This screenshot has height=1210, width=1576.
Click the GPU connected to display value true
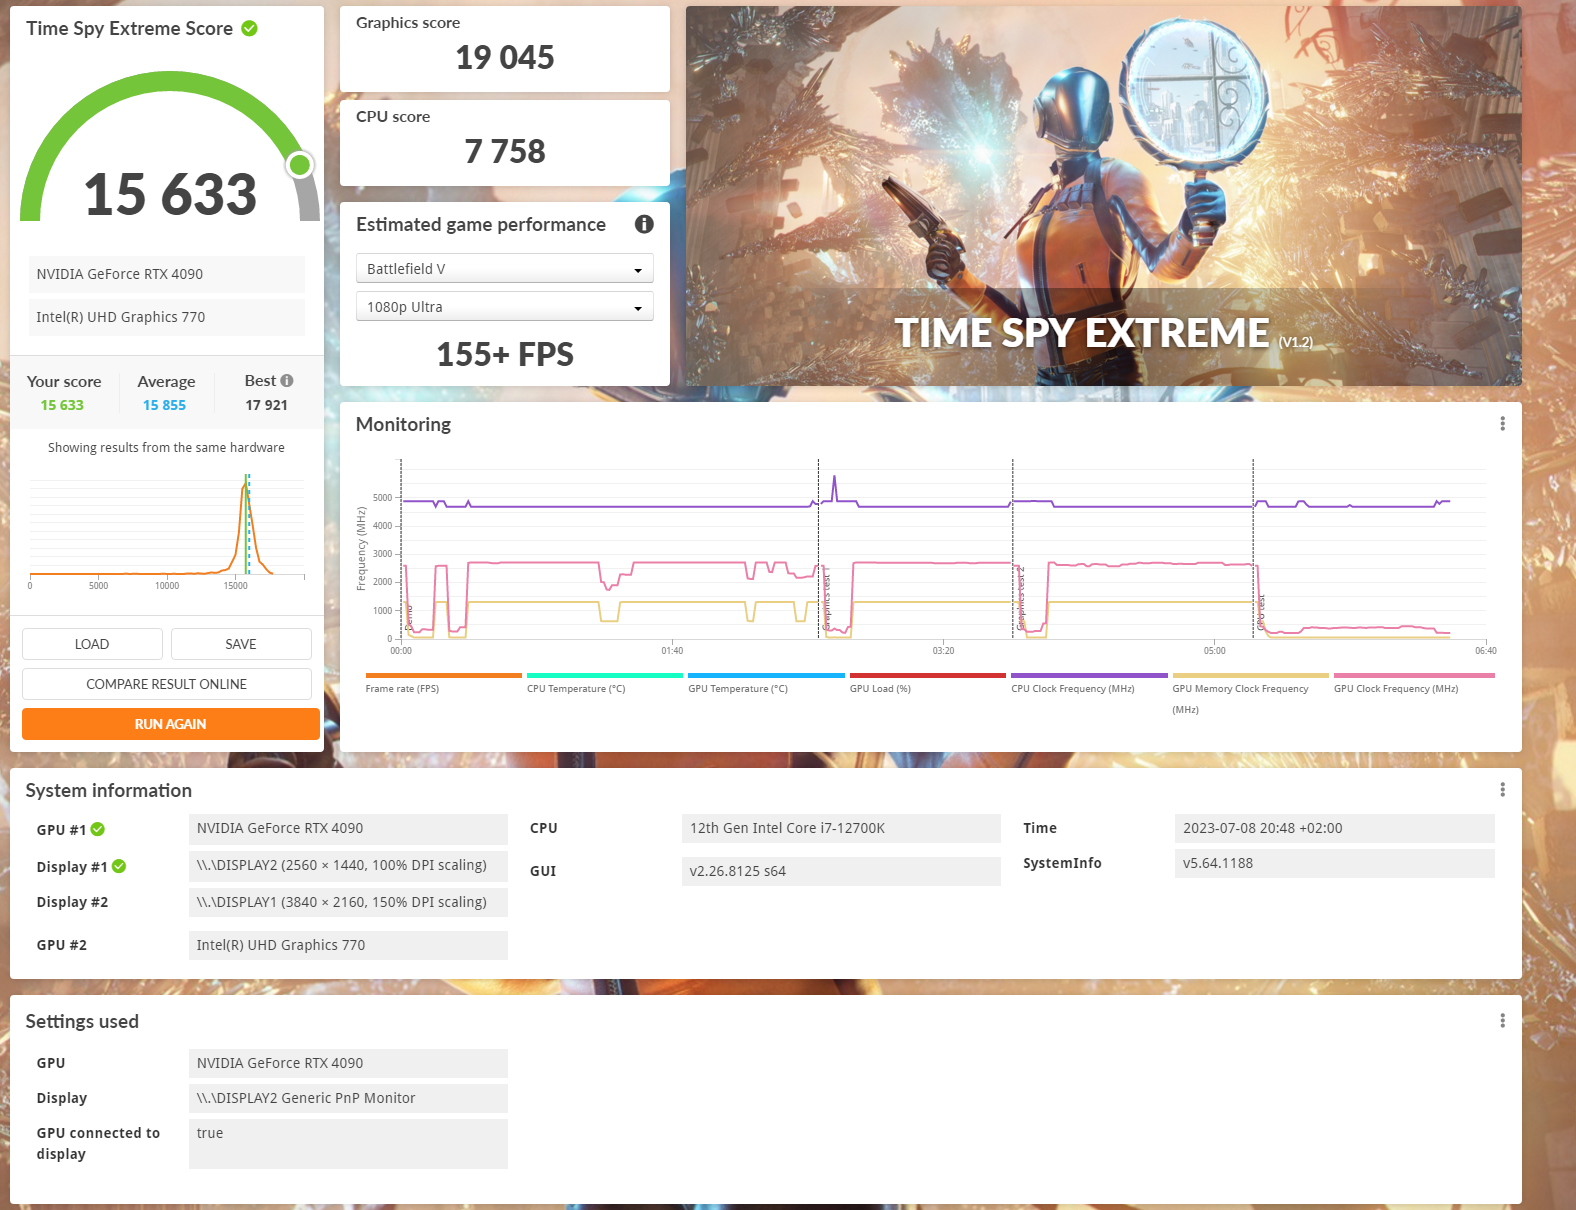click(x=348, y=1144)
